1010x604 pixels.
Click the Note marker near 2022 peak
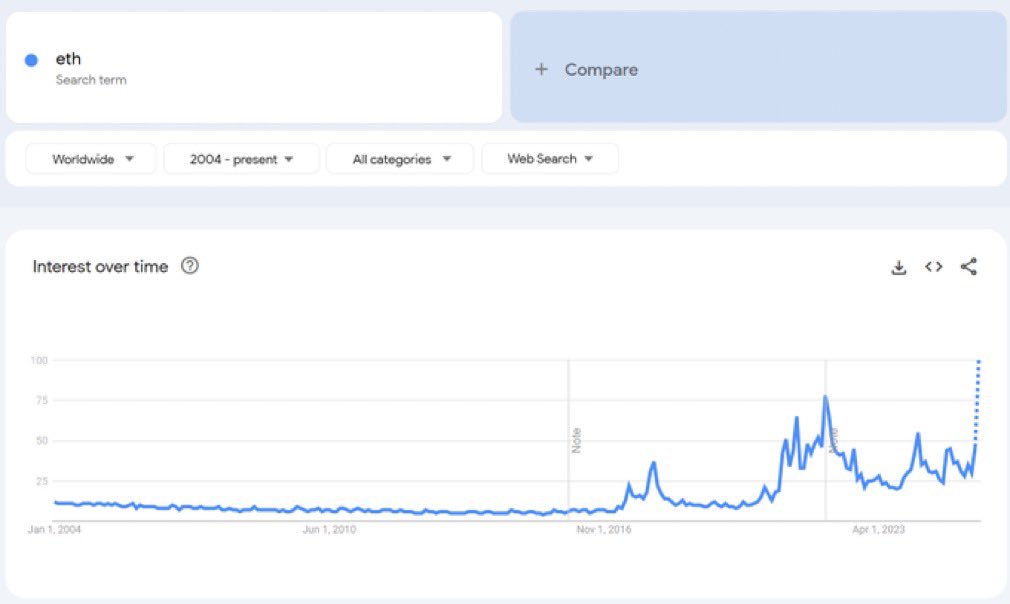pos(834,442)
